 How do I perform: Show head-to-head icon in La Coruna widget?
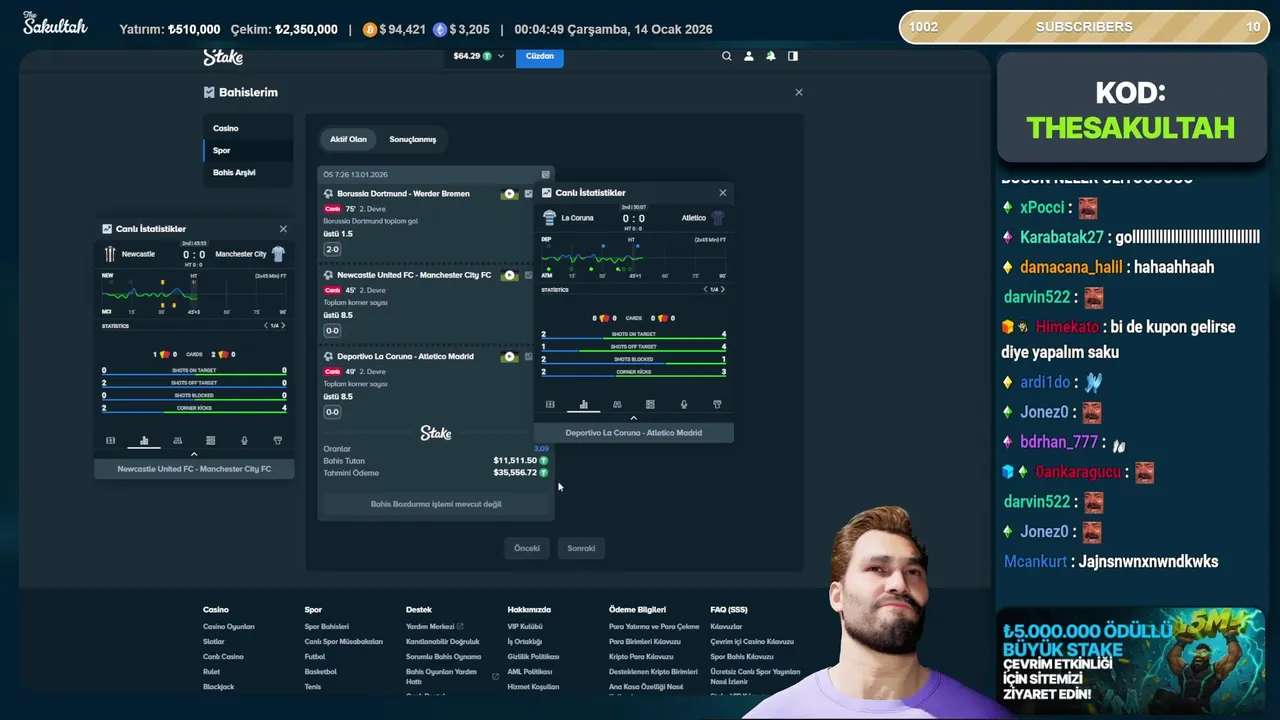click(617, 404)
